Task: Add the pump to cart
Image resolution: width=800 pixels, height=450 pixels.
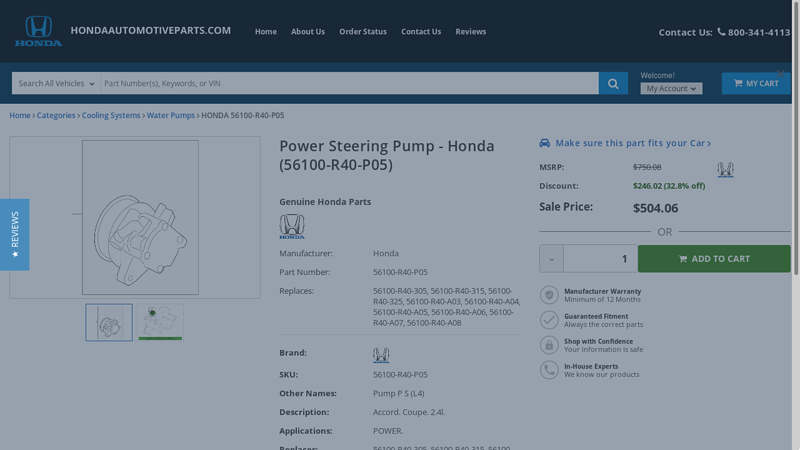Action: tap(714, 259)
